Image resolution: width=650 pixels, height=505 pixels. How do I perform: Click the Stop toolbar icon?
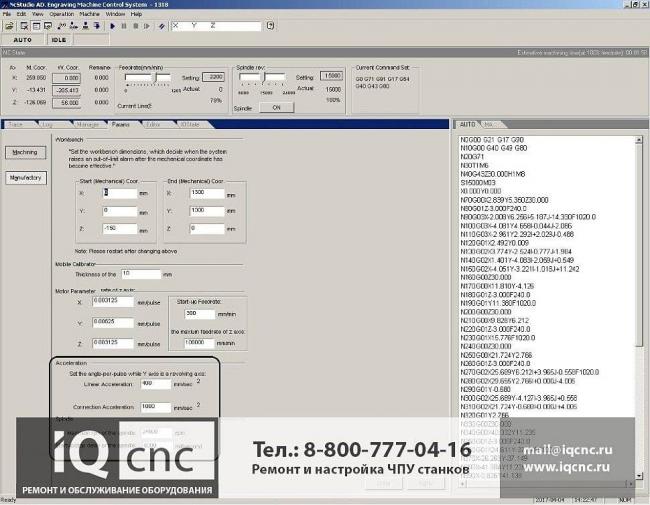(x=135, y=26)
